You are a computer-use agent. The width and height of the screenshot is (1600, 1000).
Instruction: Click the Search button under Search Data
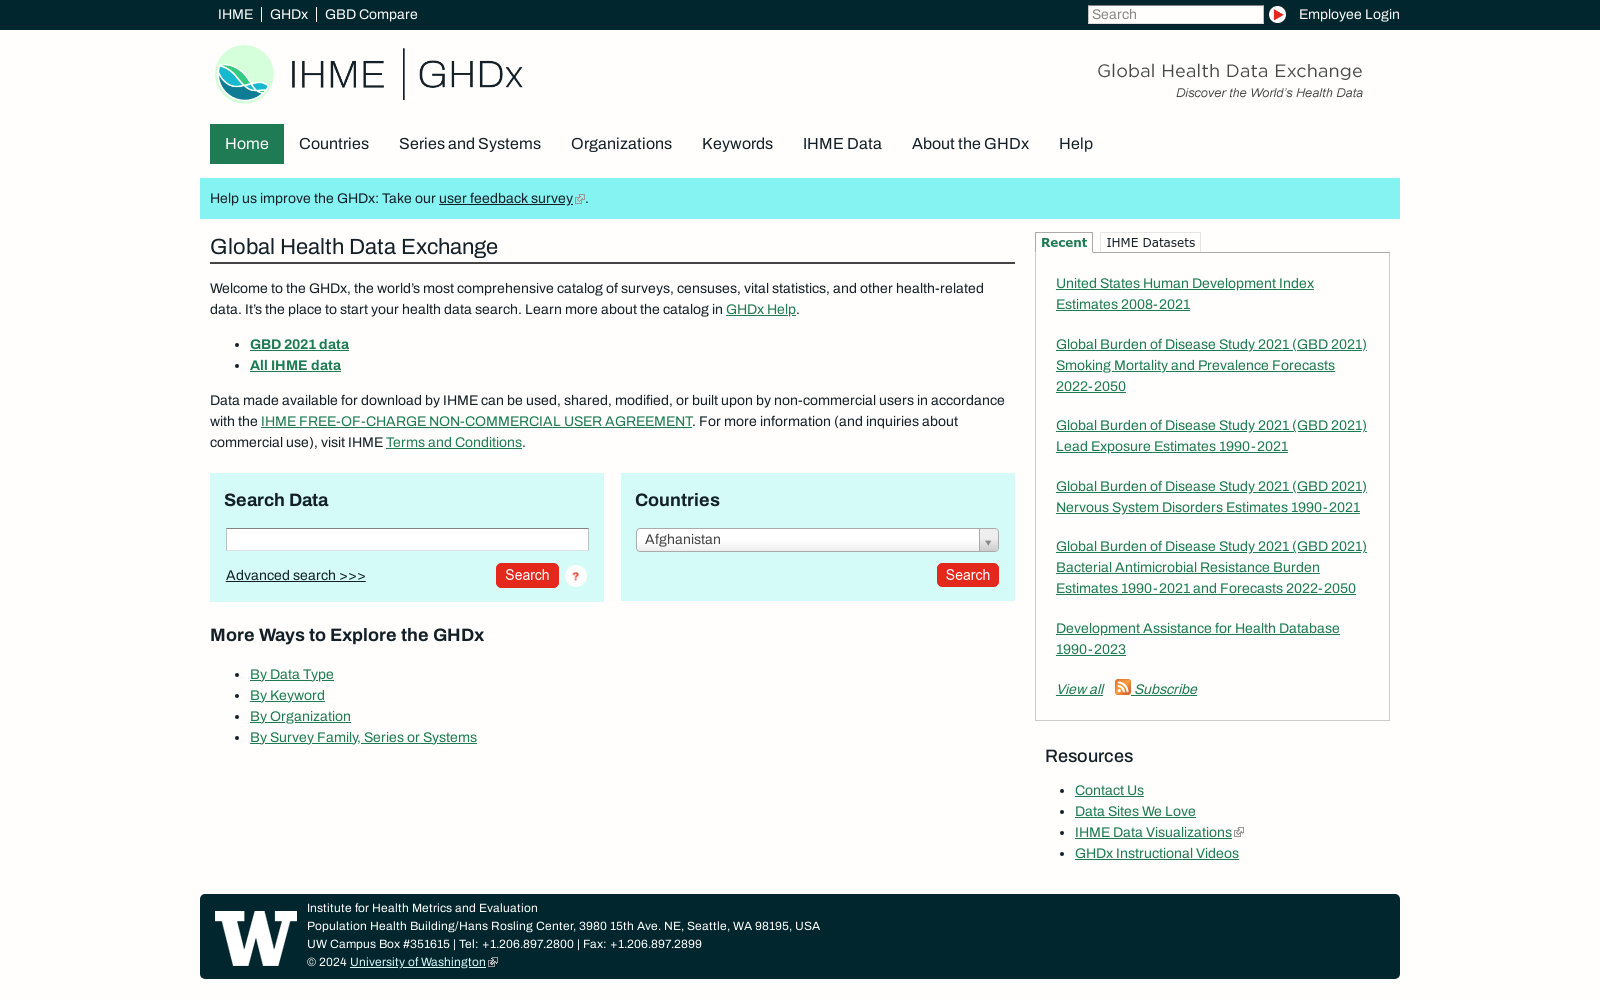(x=527, y=575)
